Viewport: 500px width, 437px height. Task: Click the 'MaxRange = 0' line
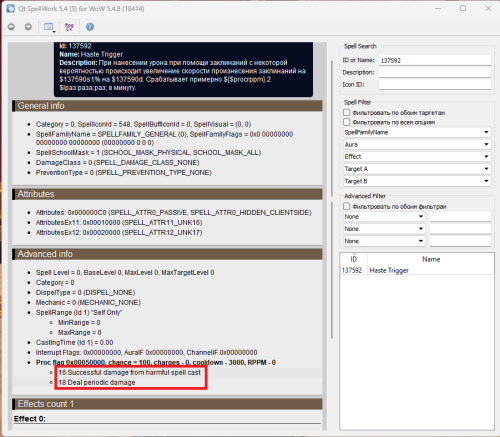coord(80,332)
